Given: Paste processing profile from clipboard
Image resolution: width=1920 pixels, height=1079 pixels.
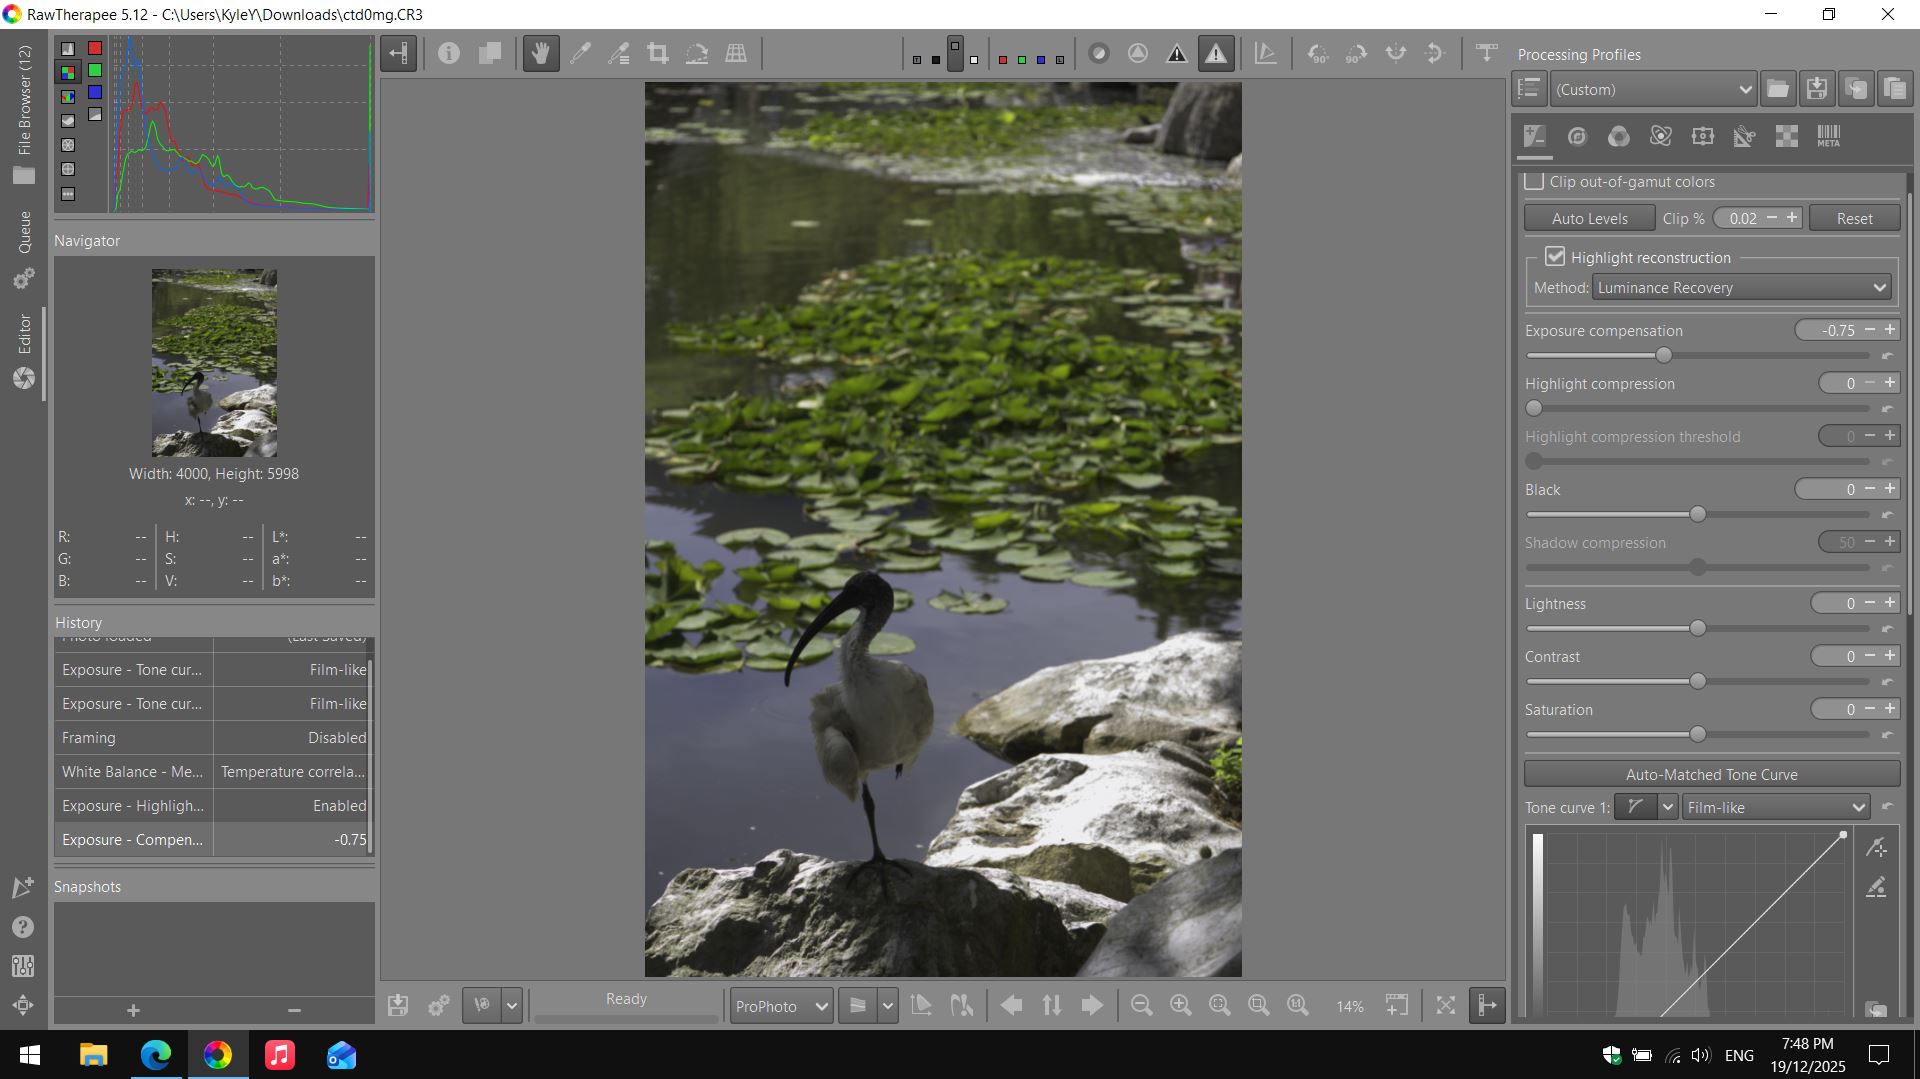Looking at the screenshot, I should click(1895, 89).
